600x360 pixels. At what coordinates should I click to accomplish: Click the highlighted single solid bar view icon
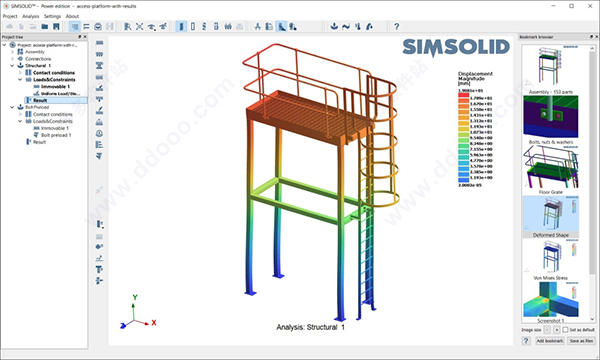click(x=181, y=26)
